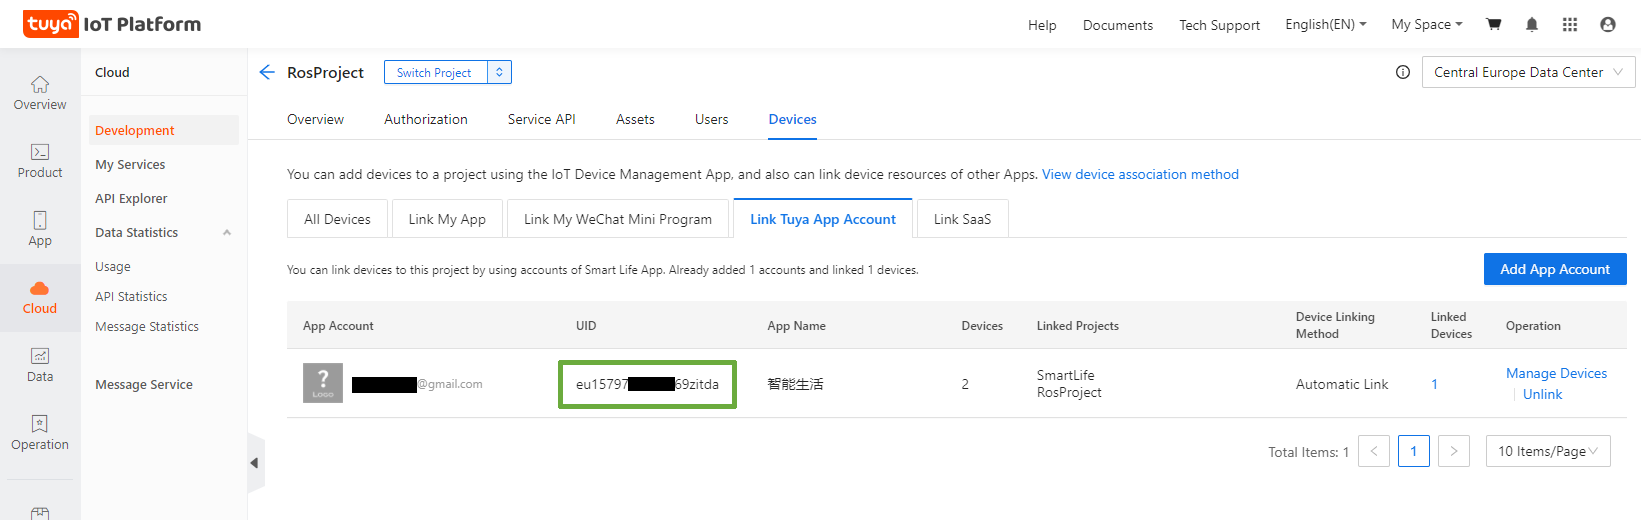1641x520 pixels.
Task: Expand Central Europe Data Center selector
Action: [x=1528, y=72]
